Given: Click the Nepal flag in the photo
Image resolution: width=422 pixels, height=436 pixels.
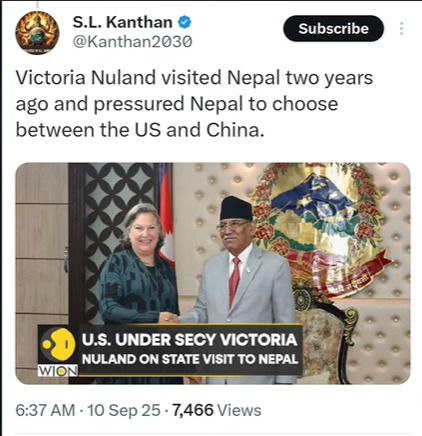Looking at the screenshot, I should coord(166,213).
